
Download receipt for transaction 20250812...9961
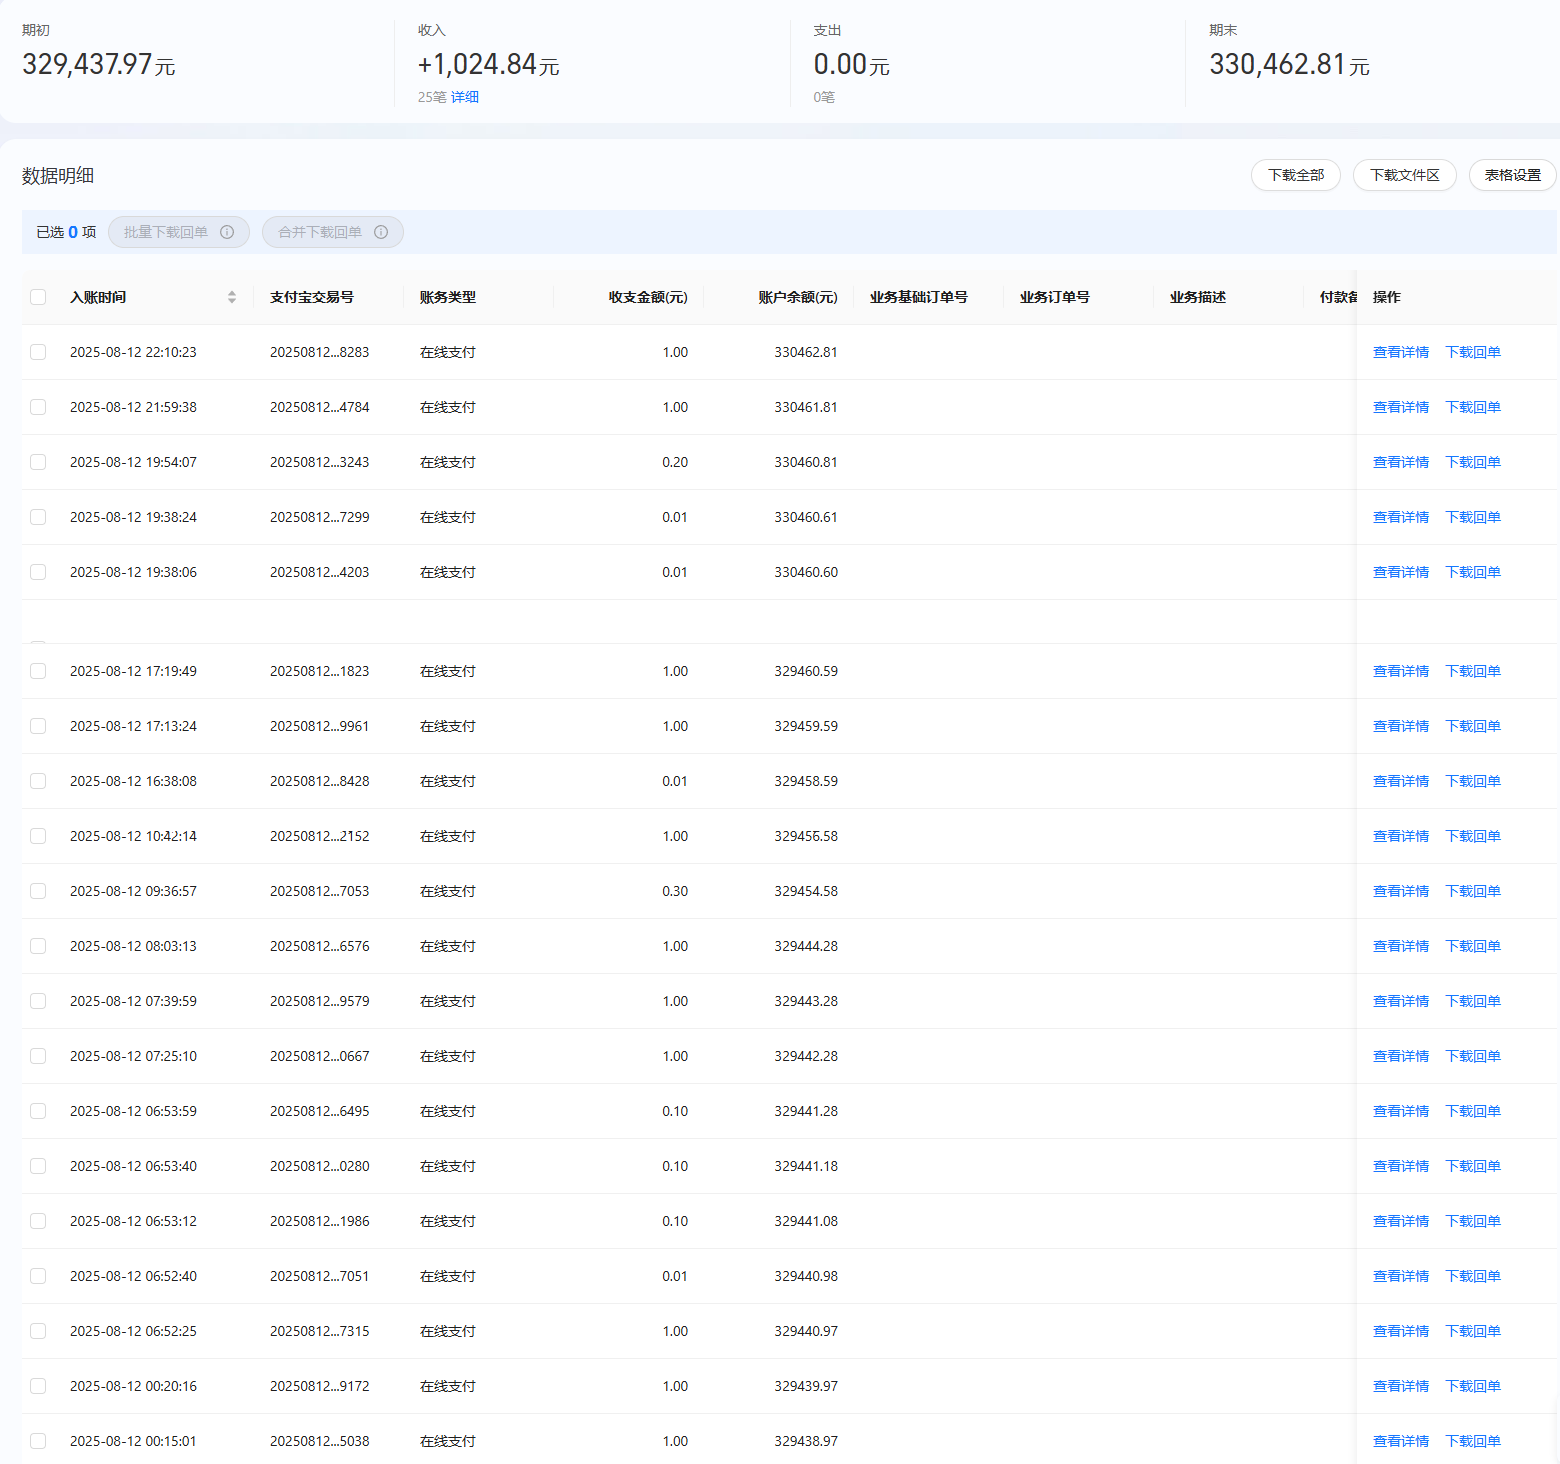(x=1473, y=726)
